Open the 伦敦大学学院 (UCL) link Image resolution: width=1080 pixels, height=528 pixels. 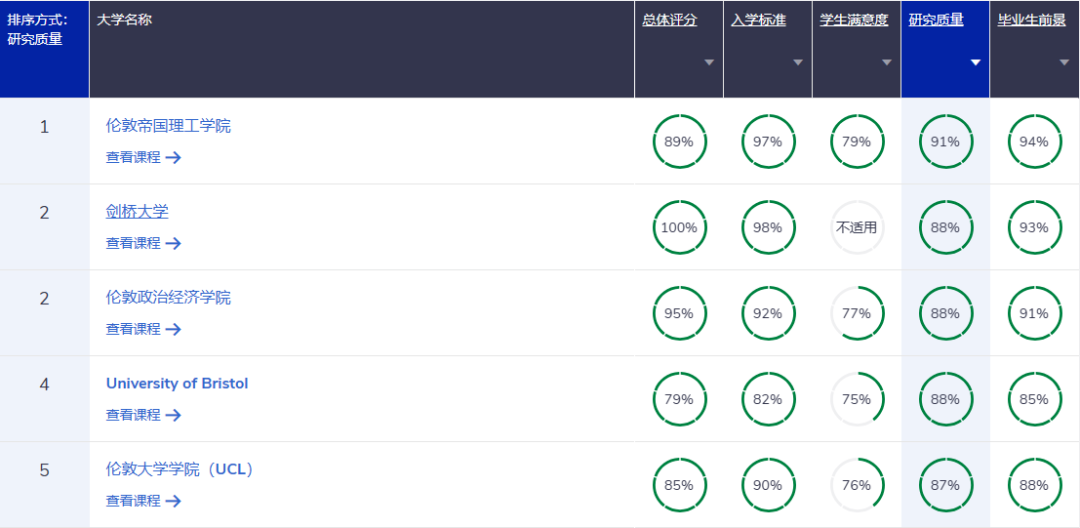180,470
